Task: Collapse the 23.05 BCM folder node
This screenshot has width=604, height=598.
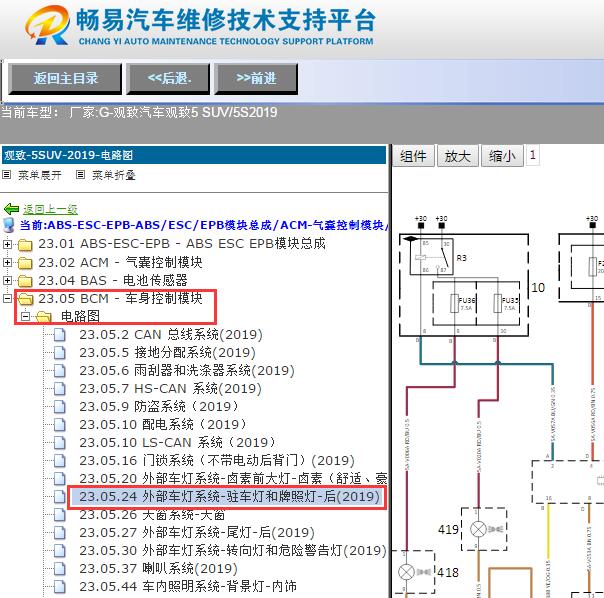Action: pyautogui.click(x=7, y=298)
